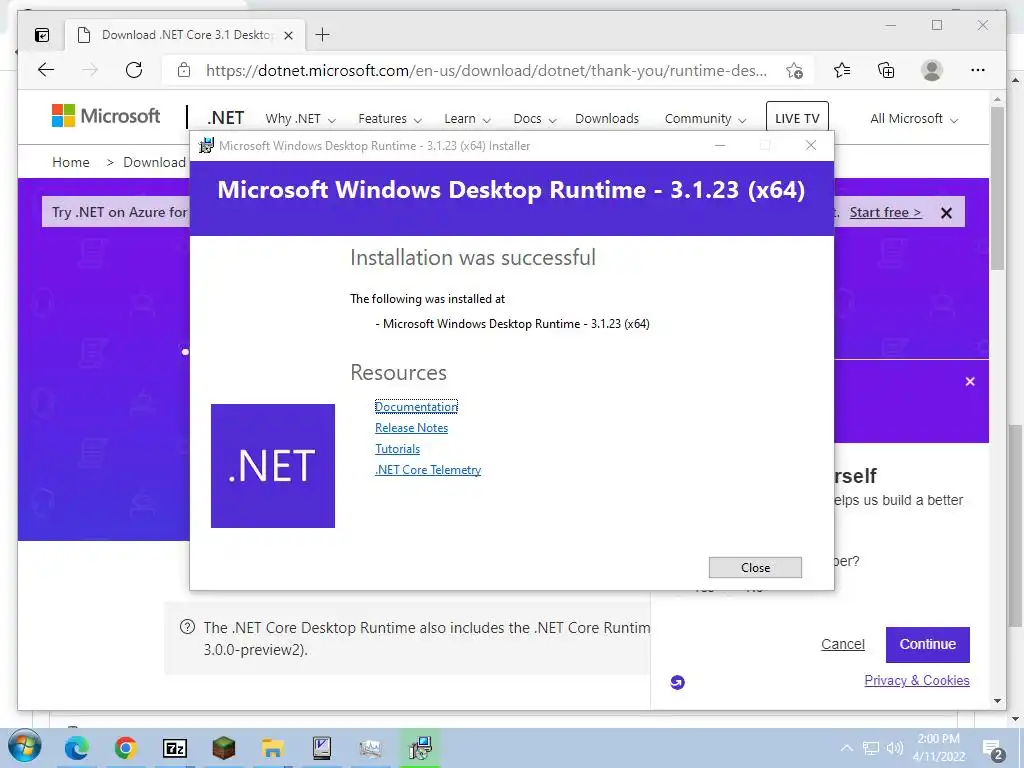This screenshot has height=768, width=1024.
Task: Open the volume tray icon
Action: pyautogui.click(x=895, y=748)
